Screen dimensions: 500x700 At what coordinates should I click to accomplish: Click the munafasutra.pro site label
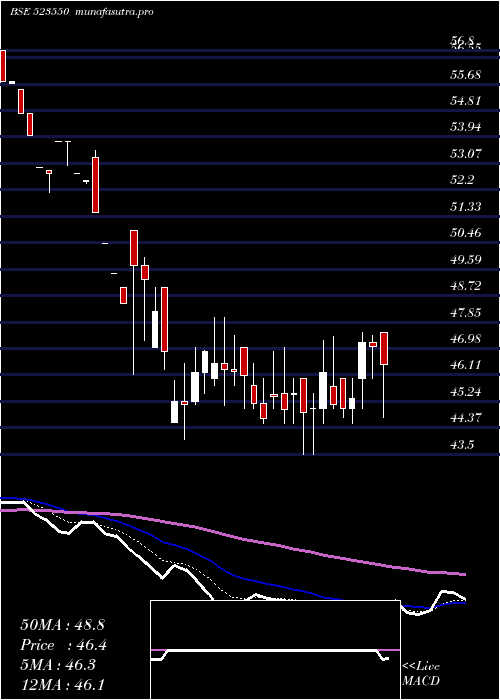[112, 12]
